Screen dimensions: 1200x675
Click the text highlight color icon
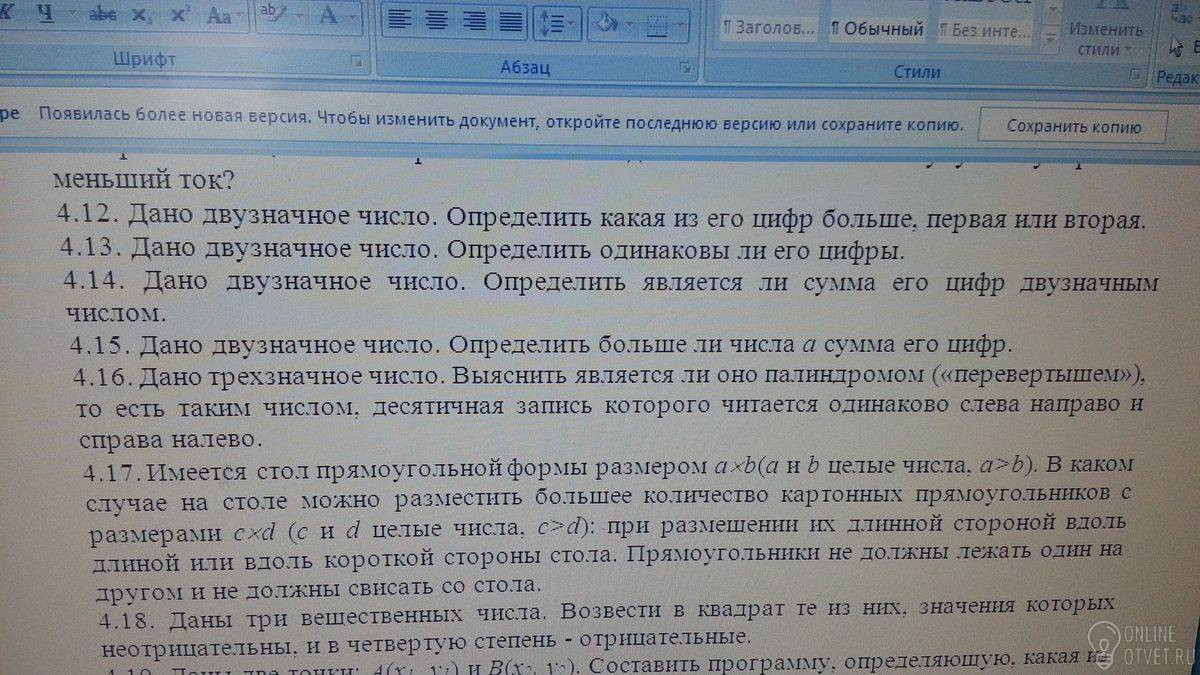click(271, 16)
